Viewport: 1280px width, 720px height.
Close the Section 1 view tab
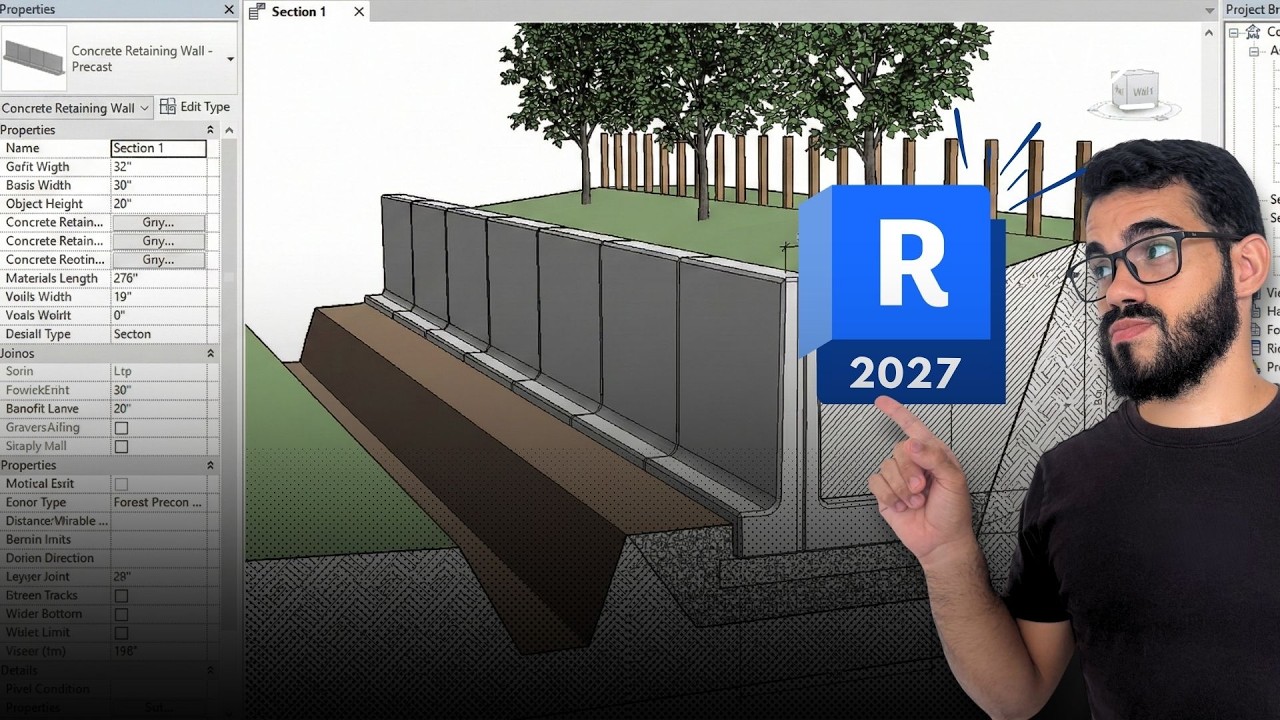point(359,12)
